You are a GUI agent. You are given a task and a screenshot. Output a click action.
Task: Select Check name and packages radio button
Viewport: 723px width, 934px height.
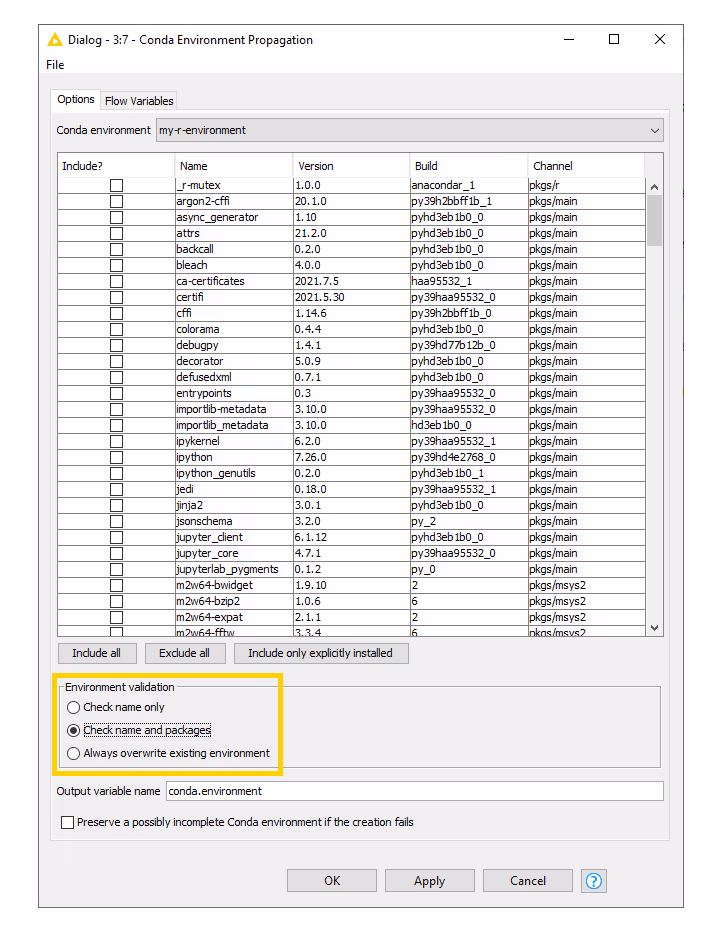coord(73,730)
